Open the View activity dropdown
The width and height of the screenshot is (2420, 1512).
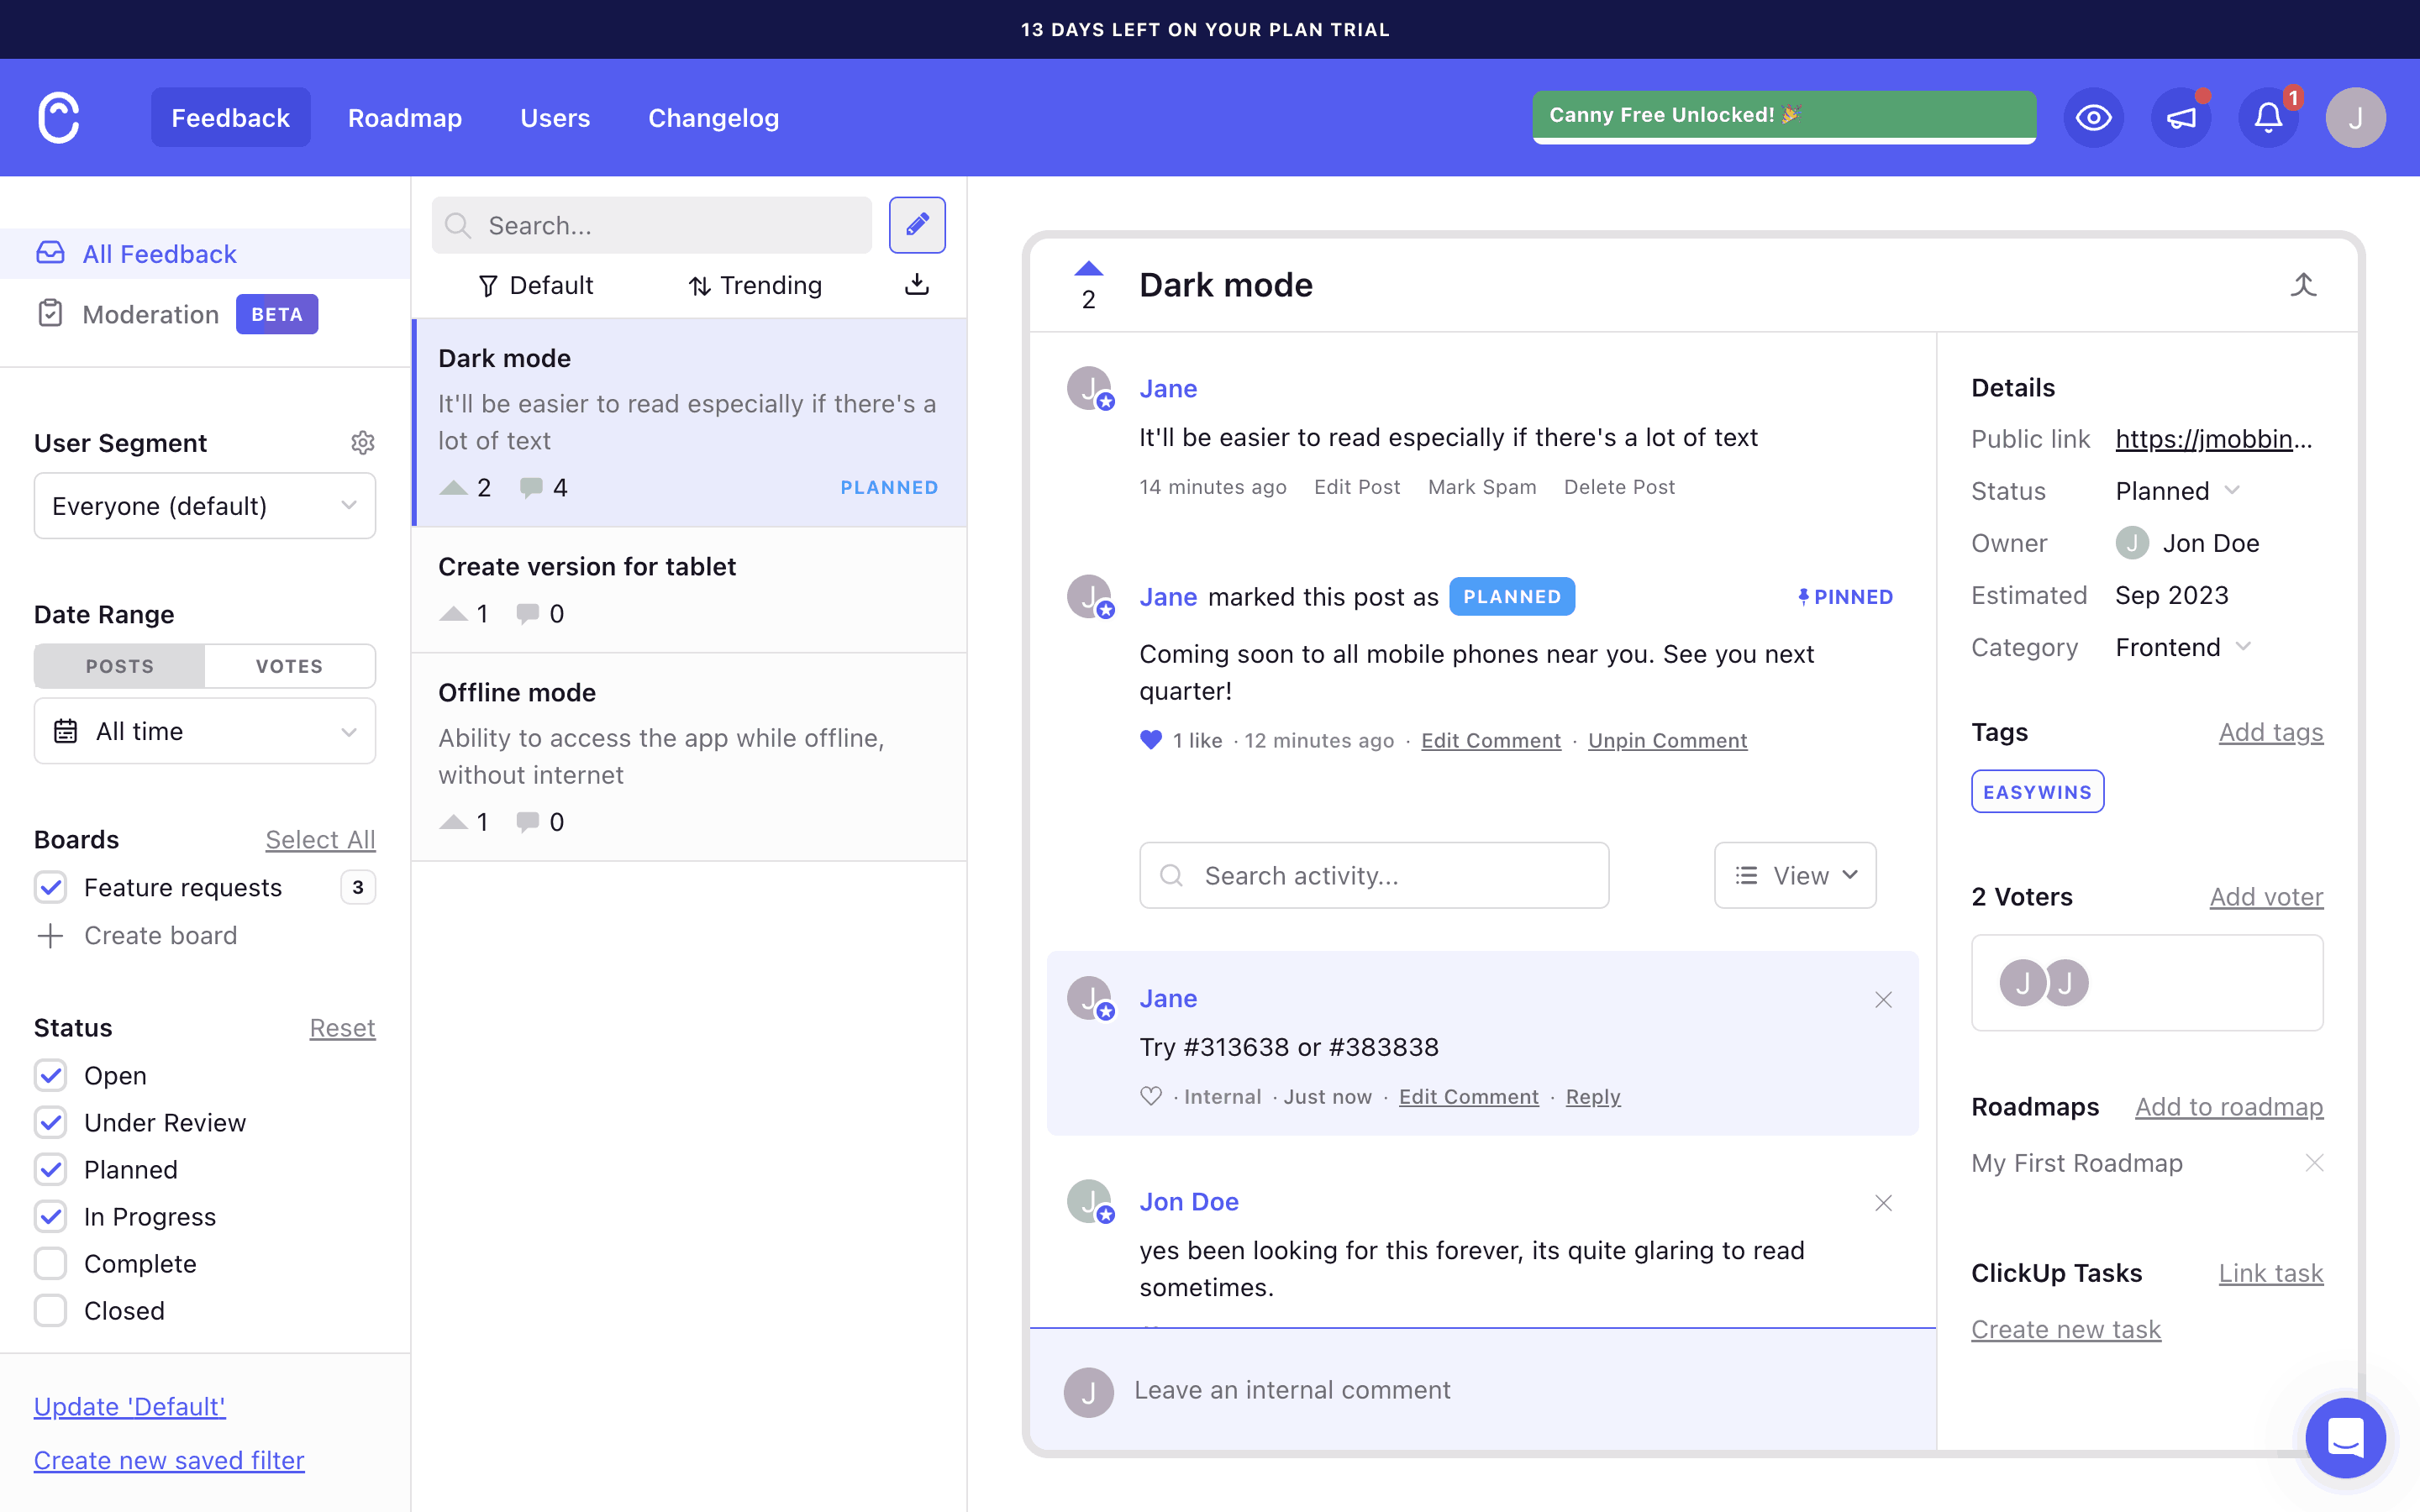(1794, 875)
